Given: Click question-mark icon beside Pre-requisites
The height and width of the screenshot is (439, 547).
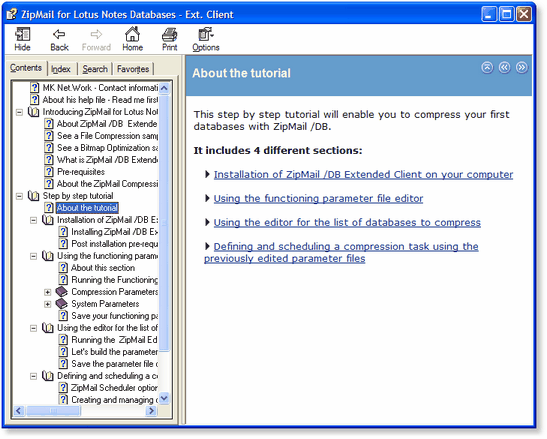Looking at the screenshot, I should 49,172.
